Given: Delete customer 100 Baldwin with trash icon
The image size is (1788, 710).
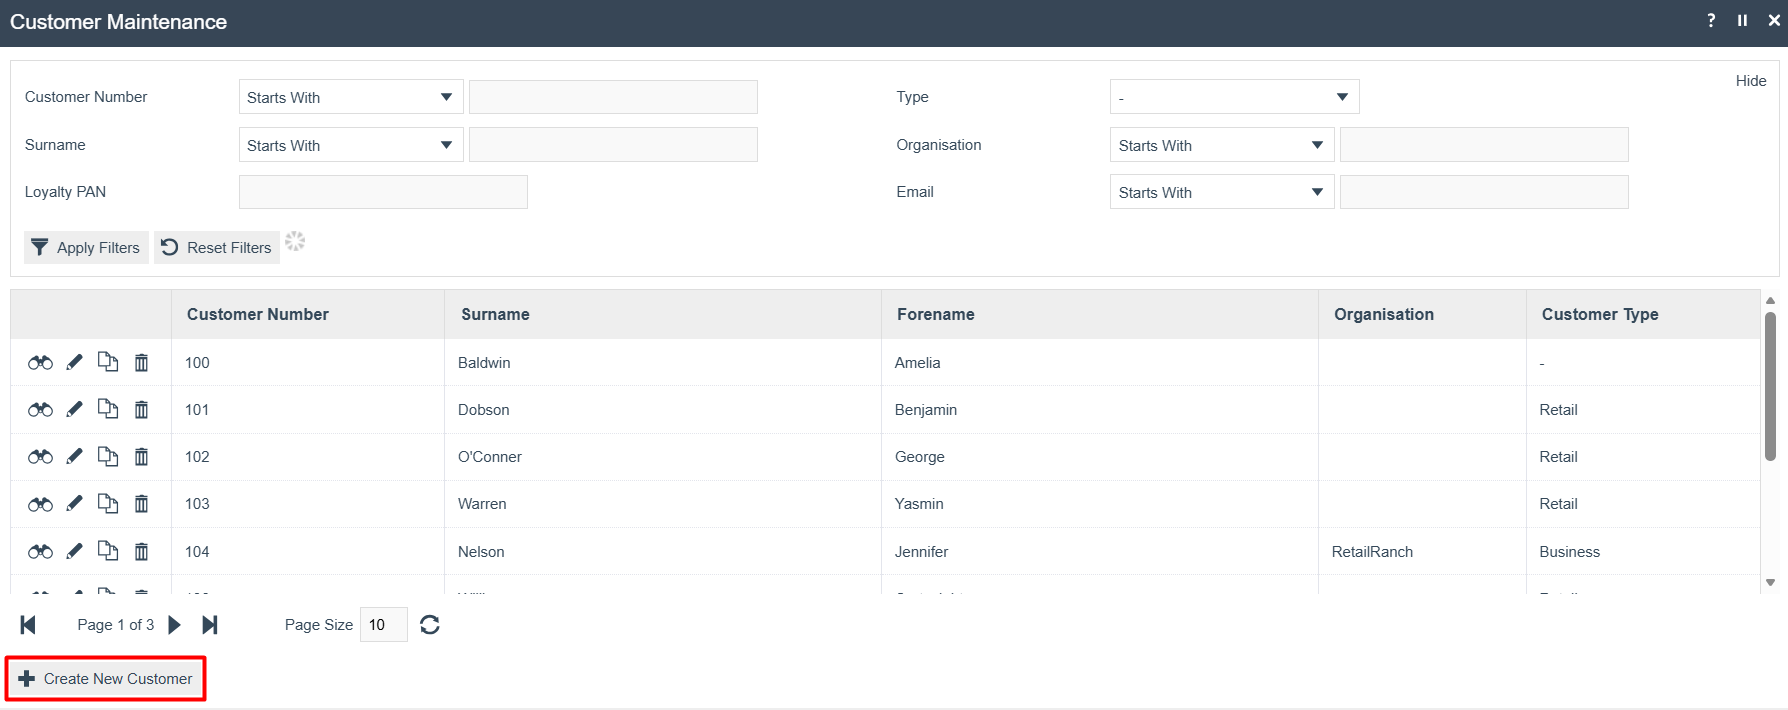Looking at the screenshot, I should pyautogui.click(x=141, y=363).
